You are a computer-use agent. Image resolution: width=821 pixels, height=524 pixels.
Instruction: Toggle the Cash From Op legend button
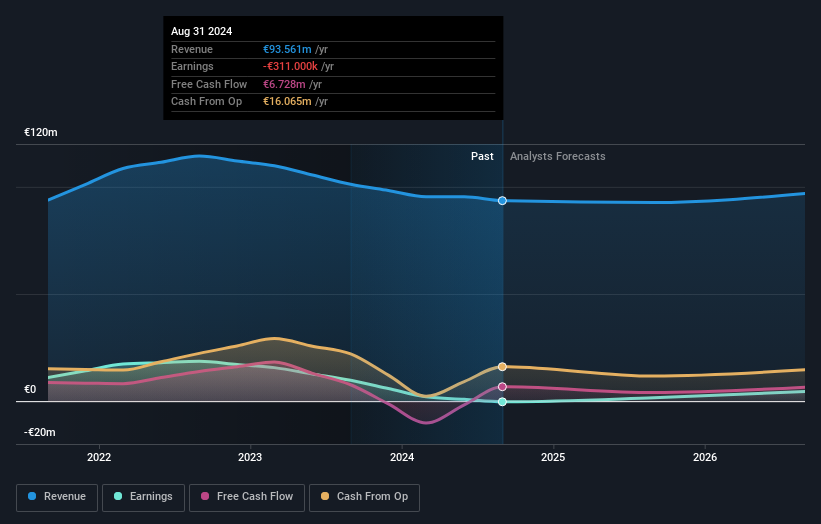pos(364,497)
